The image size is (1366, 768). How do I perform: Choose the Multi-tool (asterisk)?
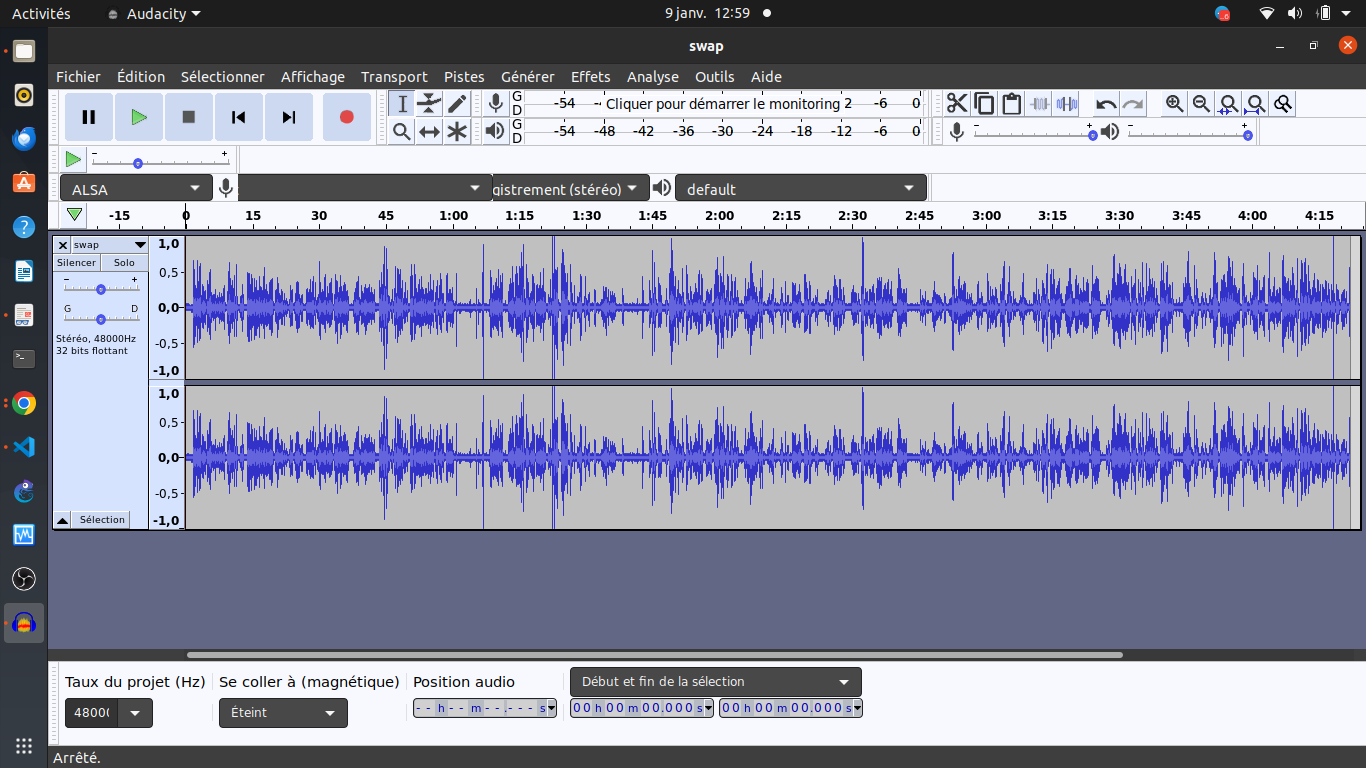point(457,131)
